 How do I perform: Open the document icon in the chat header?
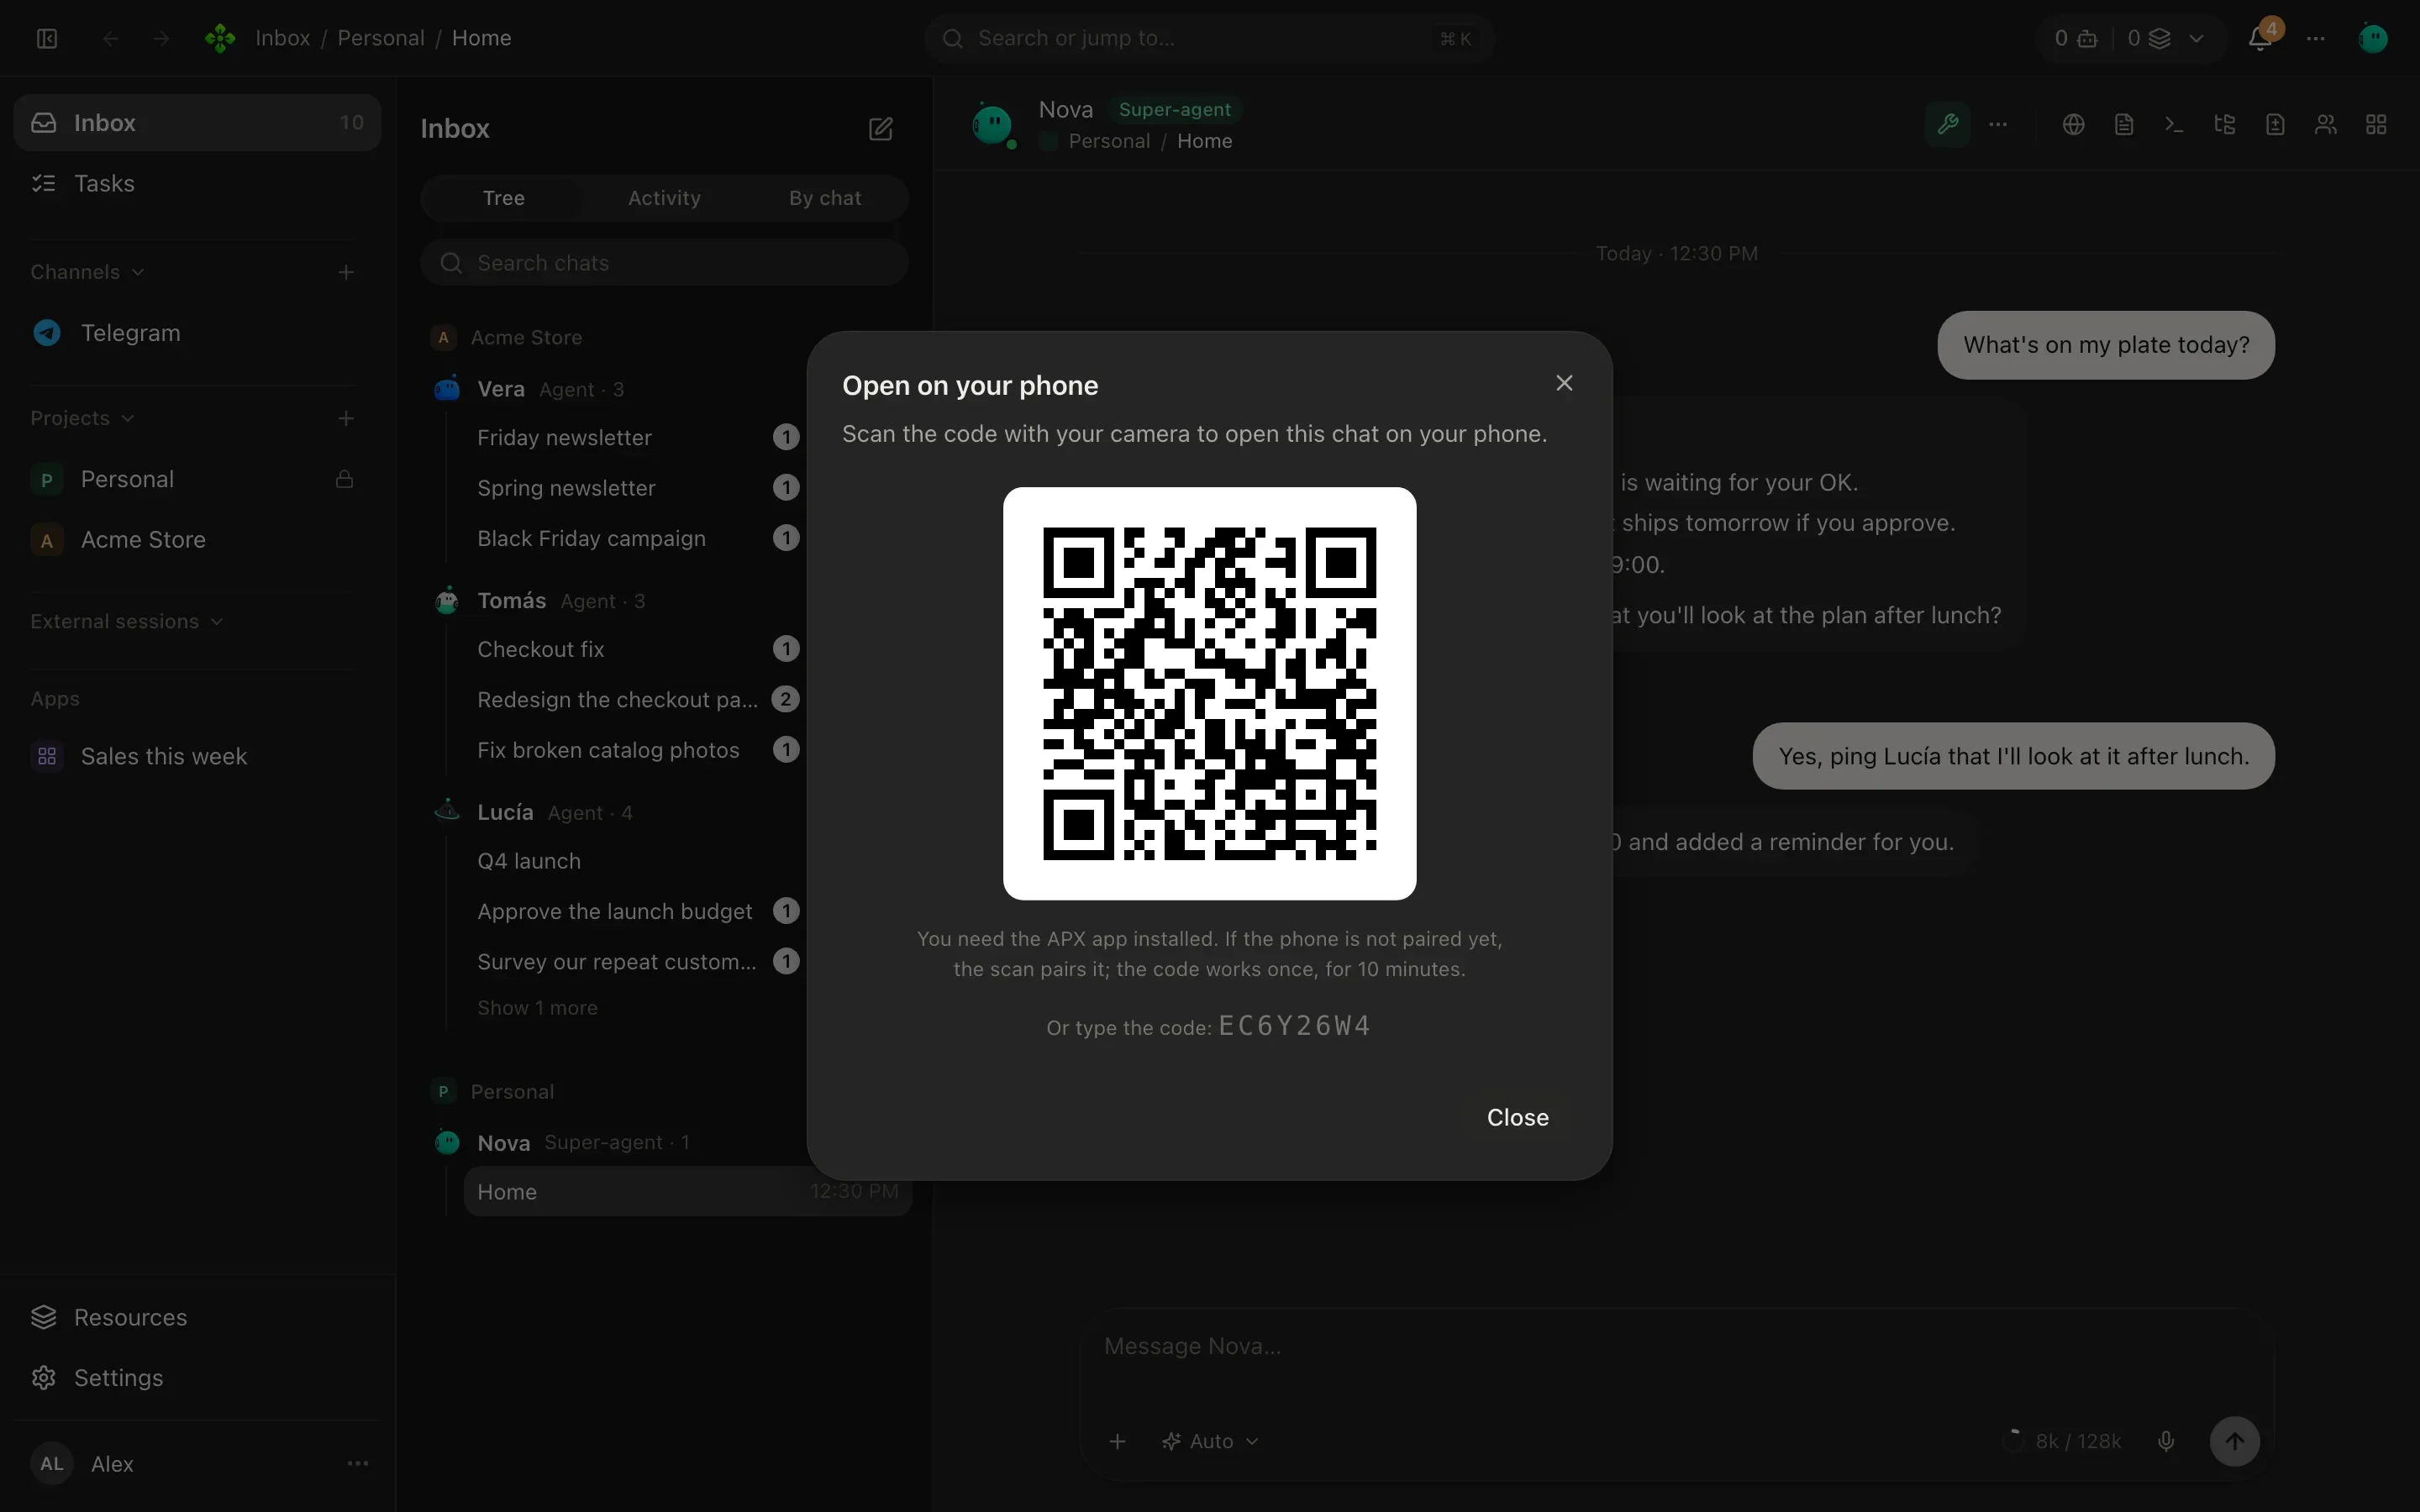2124,124
